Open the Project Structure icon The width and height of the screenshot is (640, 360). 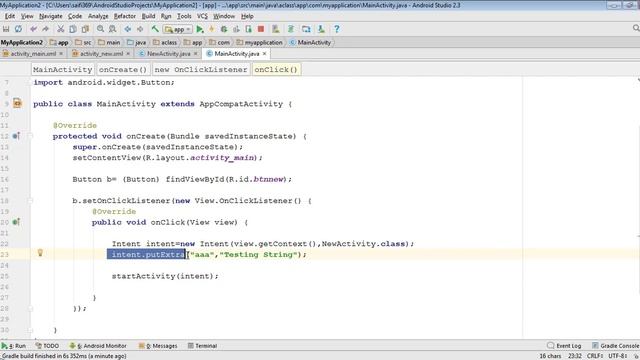click(306, 29)
